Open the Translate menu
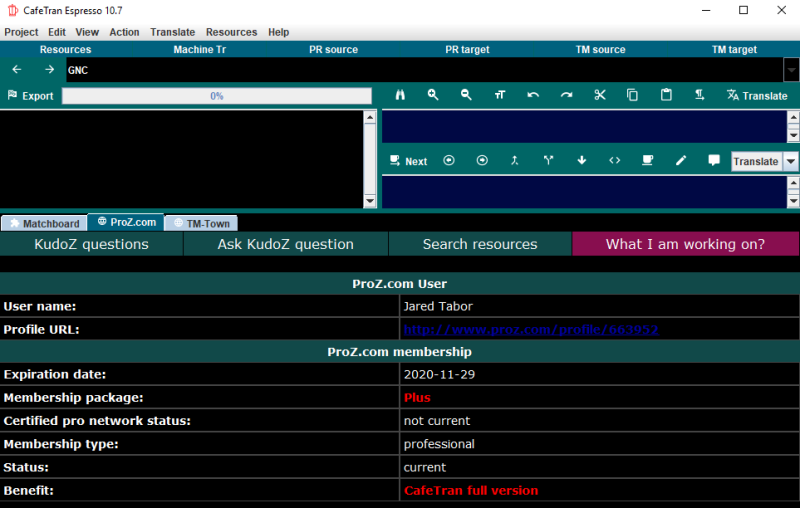The height and width of the screenshot is (508, 800). [x=172, y=32]
